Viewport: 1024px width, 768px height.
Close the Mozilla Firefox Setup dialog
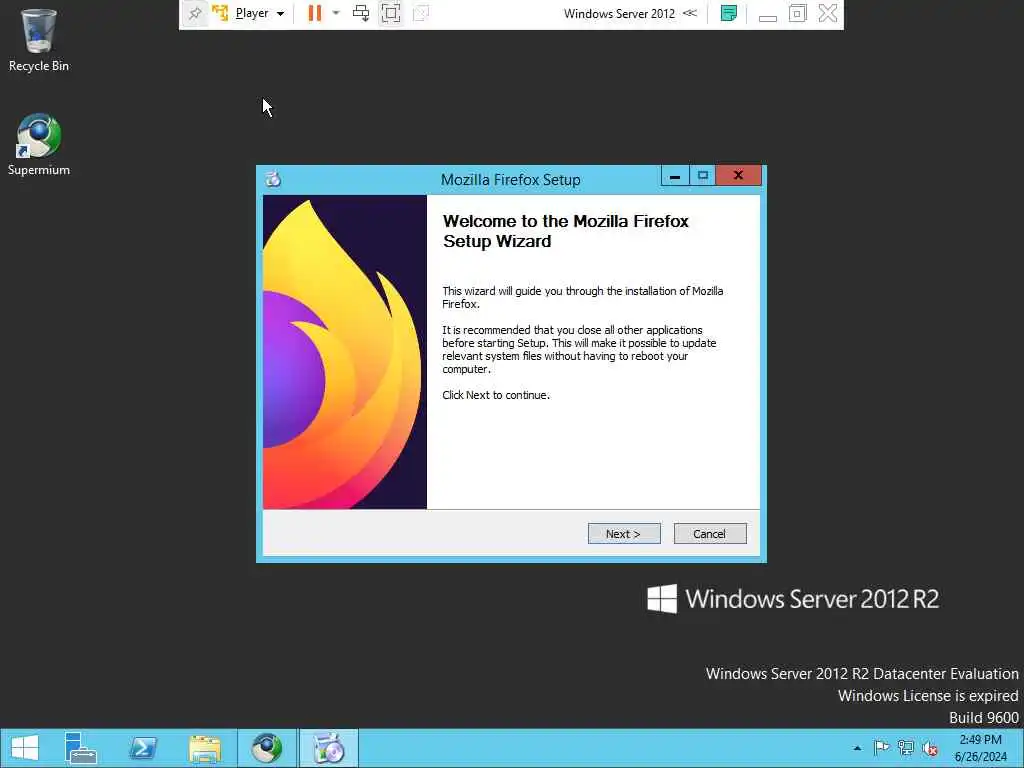738,176
